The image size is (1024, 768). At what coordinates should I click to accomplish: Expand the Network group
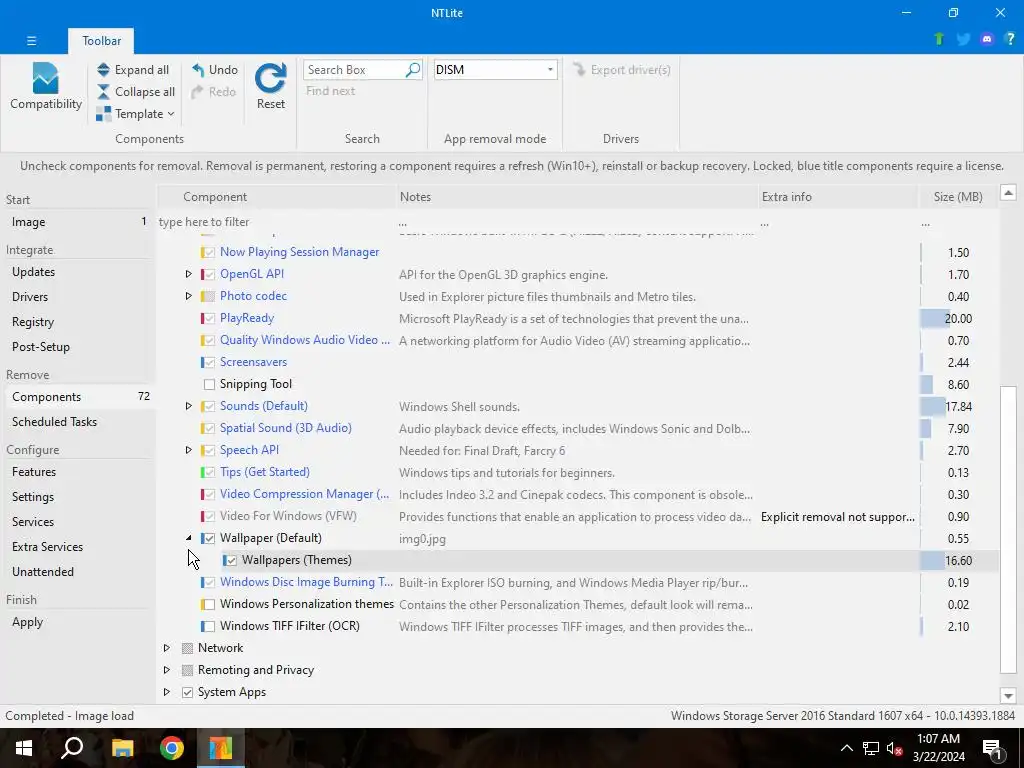point(167,648)
